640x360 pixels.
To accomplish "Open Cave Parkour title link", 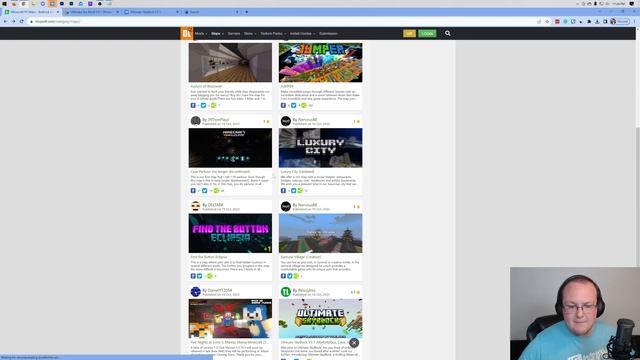I will click(220, 171).
